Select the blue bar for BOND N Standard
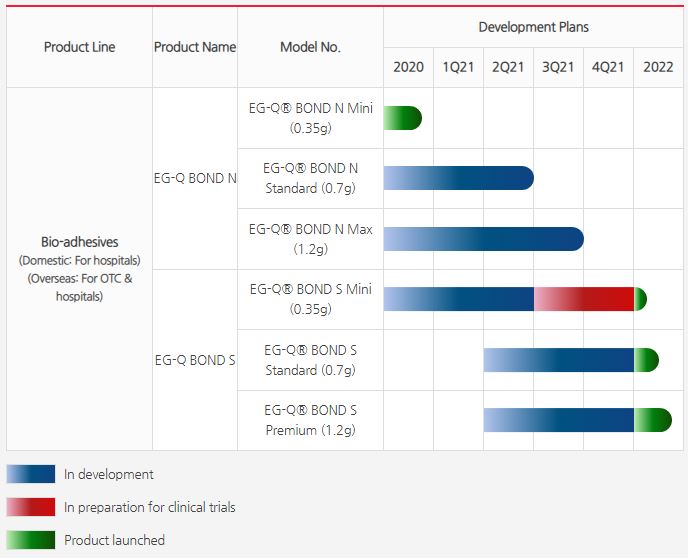688x558 pixels. point(458,178)
